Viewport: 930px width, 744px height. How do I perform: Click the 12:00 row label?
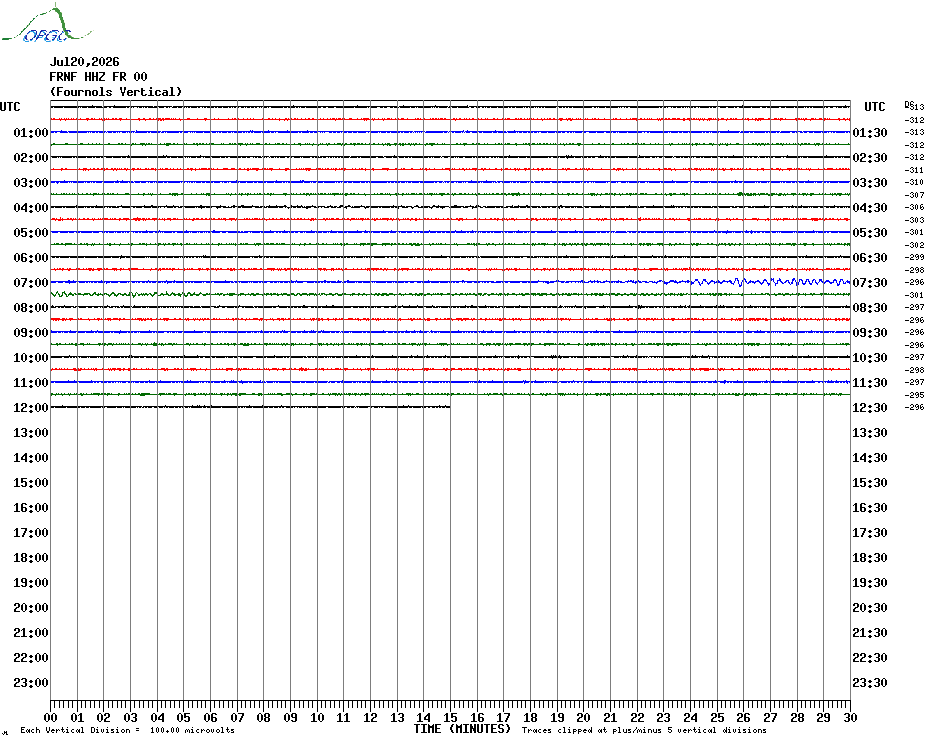(x=31, y=408)
